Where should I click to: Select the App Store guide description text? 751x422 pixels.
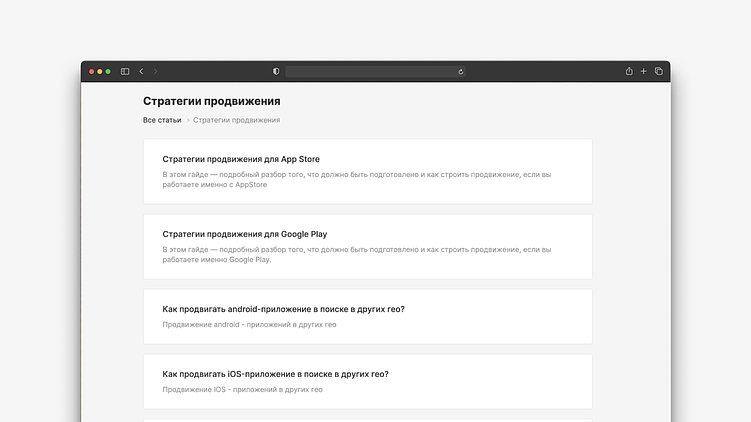tap(357, 179)
